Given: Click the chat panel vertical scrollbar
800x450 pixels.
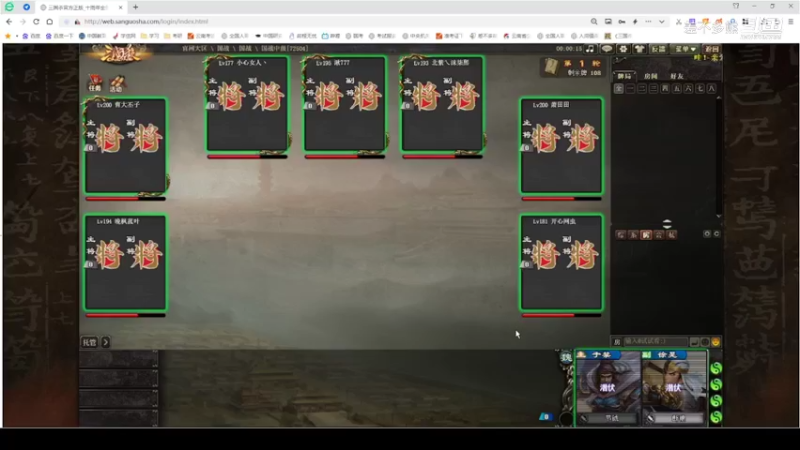Looking at the screenshot, I should pyautogui.click(x=719, y=157).
